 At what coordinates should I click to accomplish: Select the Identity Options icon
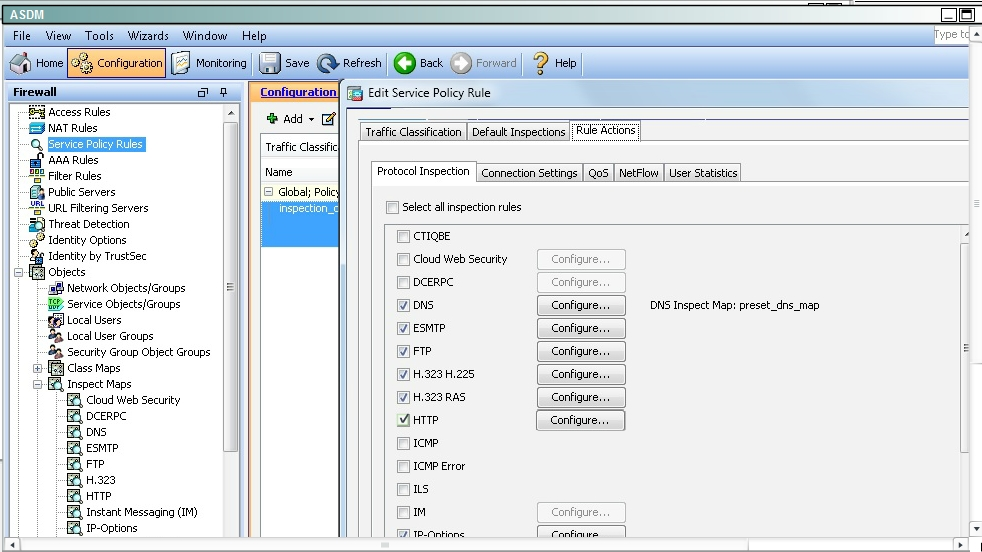point(37,240)
